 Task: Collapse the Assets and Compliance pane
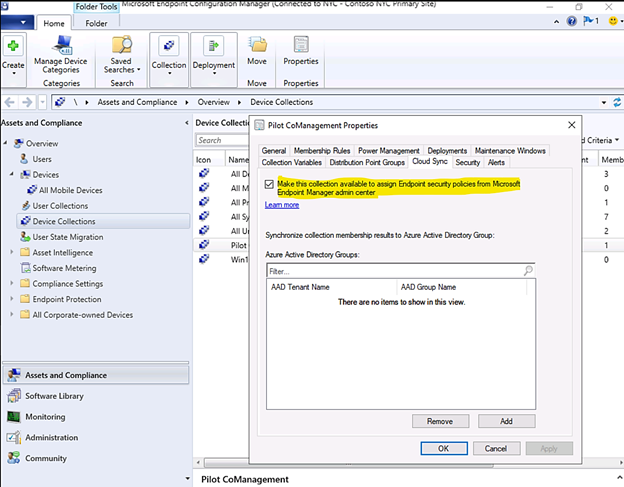pos(187,123)
